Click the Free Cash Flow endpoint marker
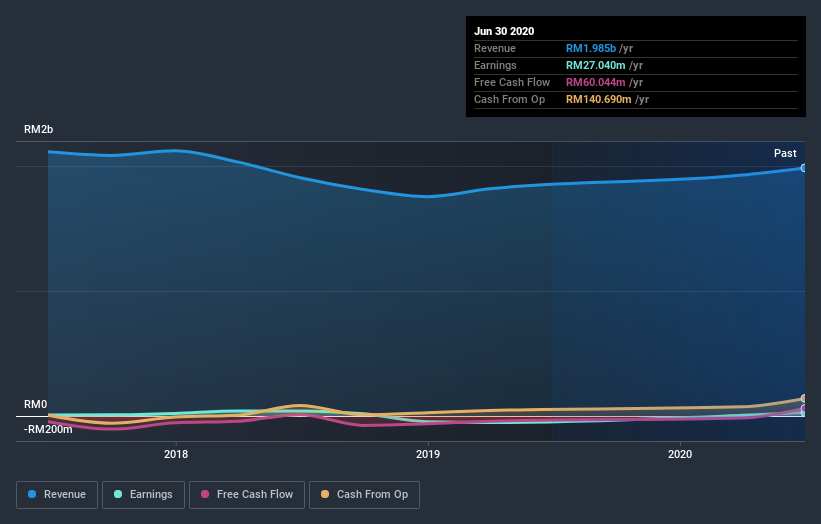 tap(804, 408)
